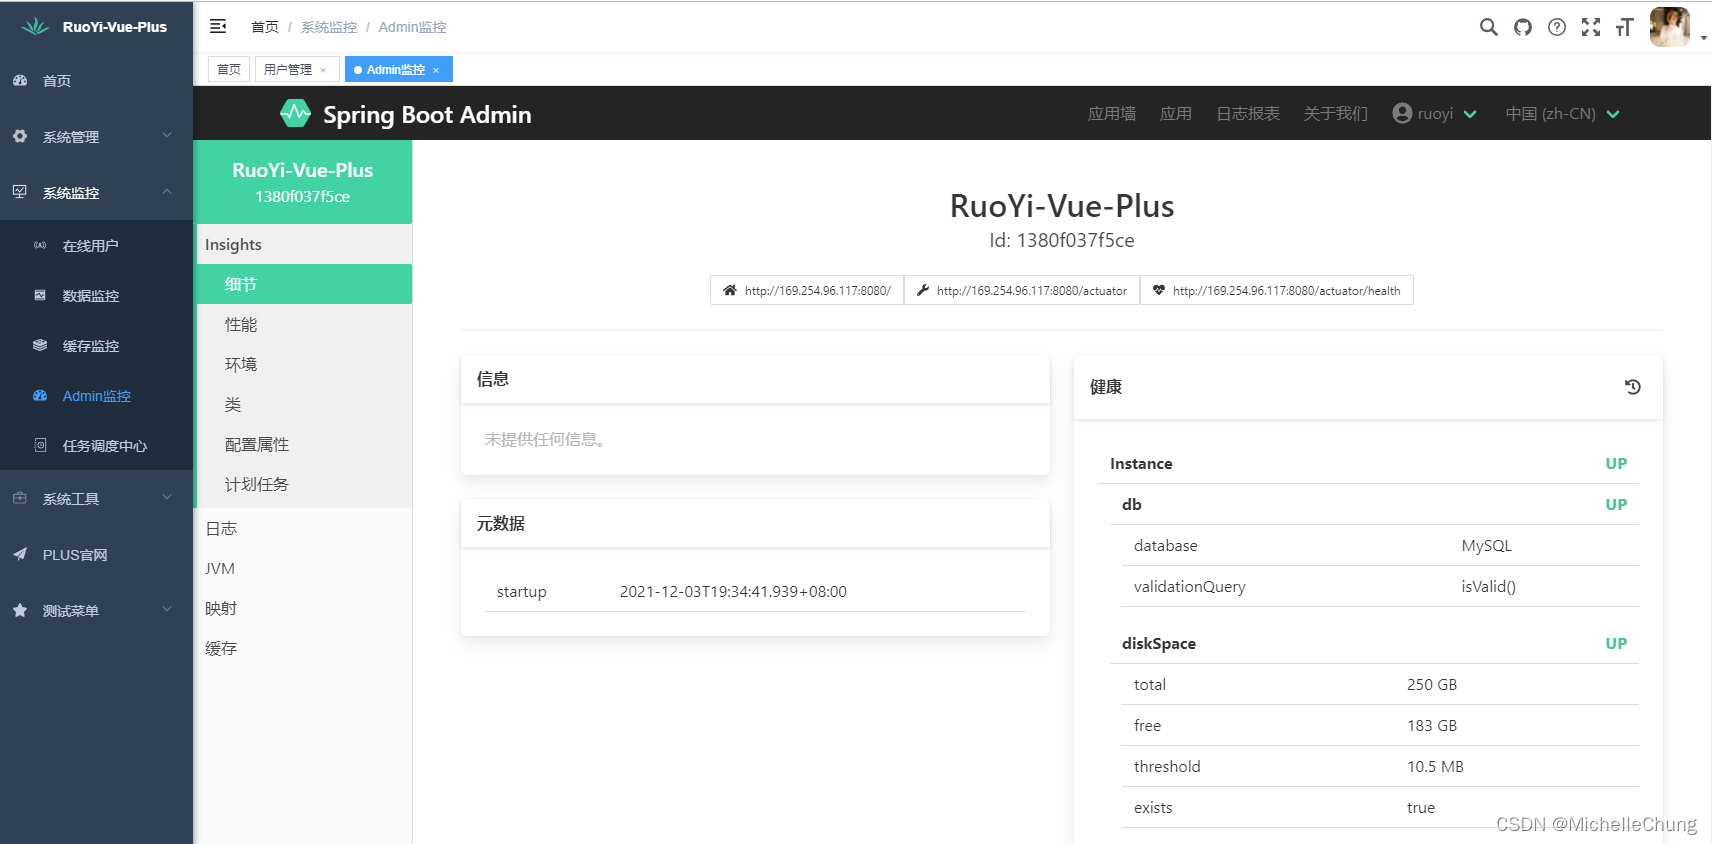Collapse the sidebar with hamburger icon
This screenshot has height=844, width=1712.
[218, 27]
